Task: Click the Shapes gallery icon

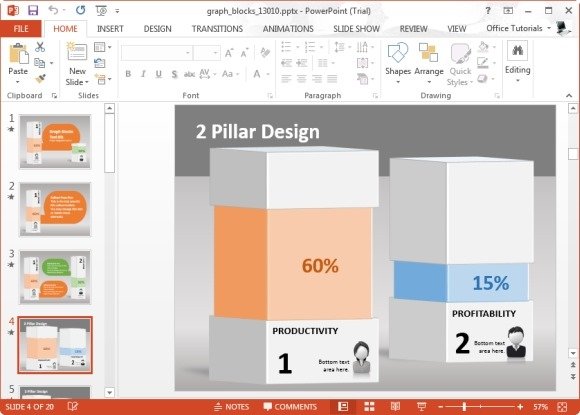Action: [x=398, y=53]
